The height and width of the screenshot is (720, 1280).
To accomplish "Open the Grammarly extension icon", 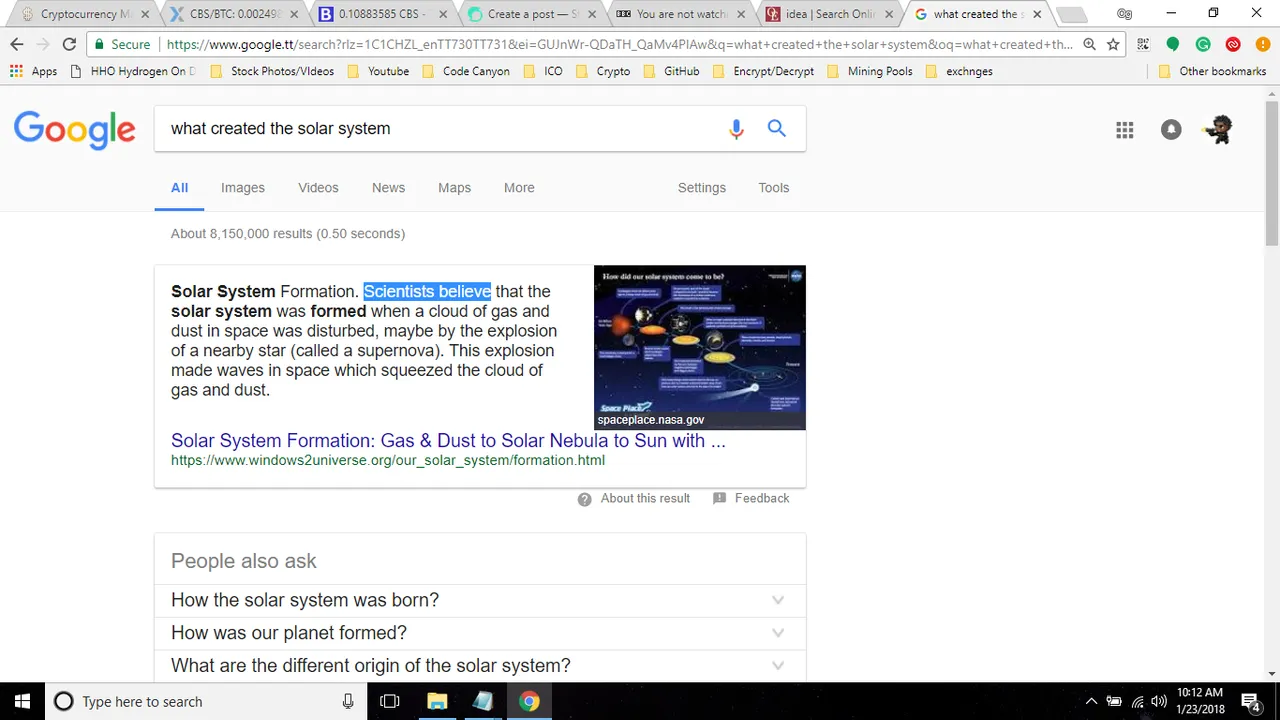I will pyautogui.click(x=1203, y=44).
